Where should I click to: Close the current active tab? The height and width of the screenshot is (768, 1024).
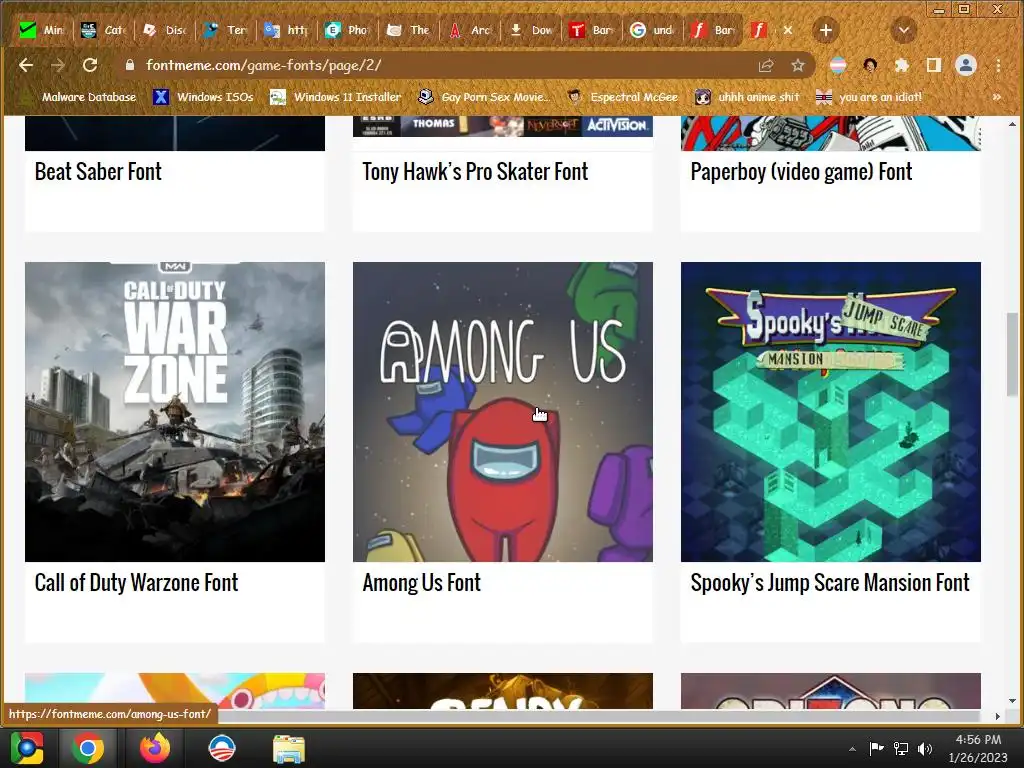(x=788, y=30)
